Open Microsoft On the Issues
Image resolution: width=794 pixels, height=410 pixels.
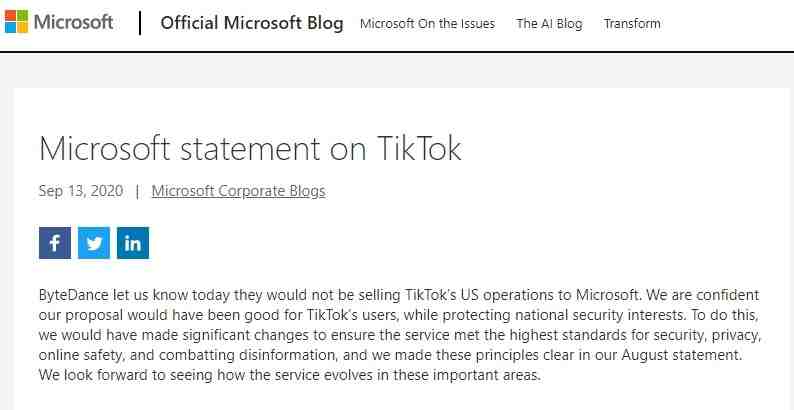click(427, 23)
